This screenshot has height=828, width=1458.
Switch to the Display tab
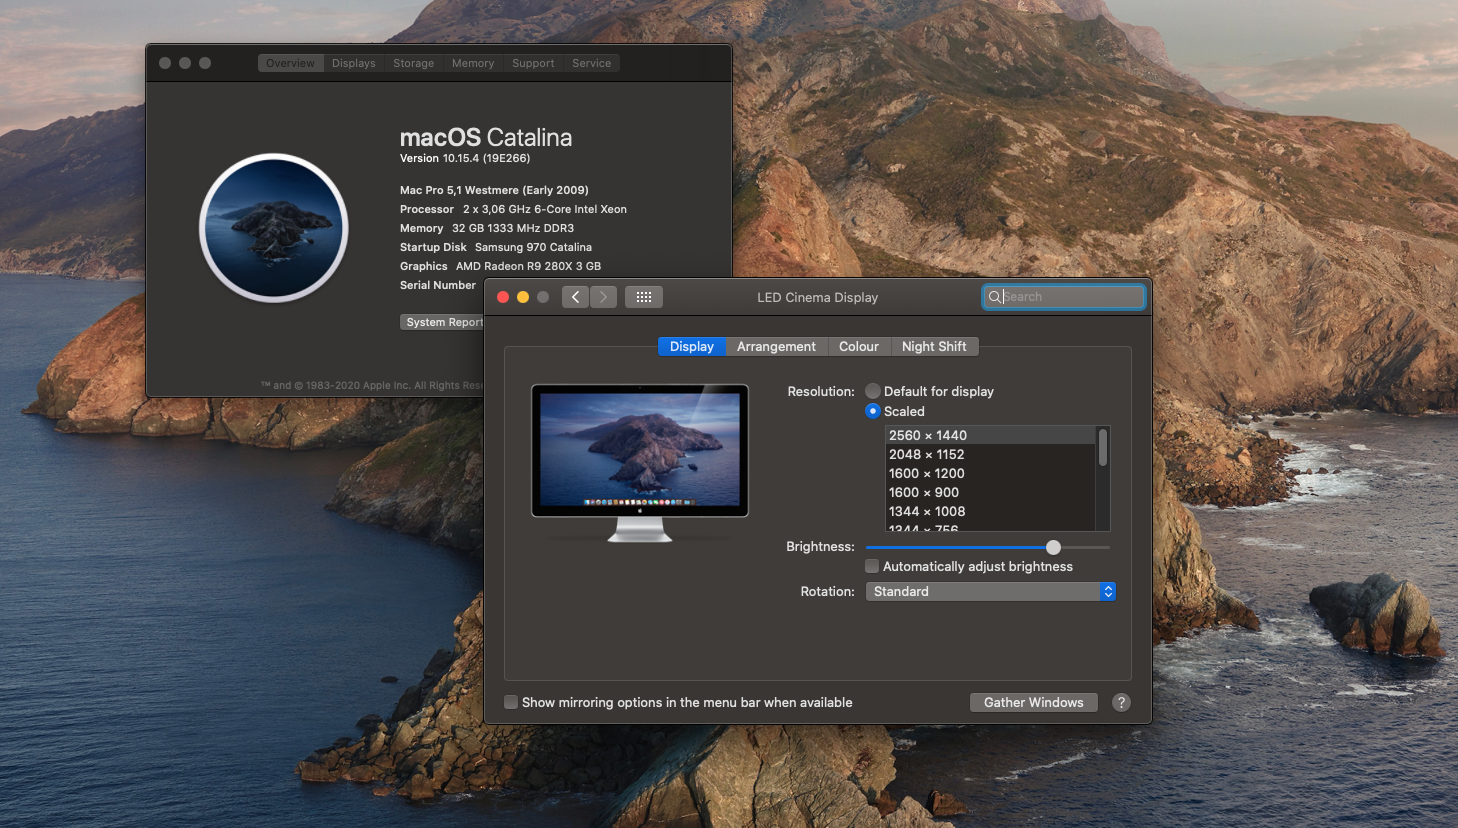coord(692,346)
